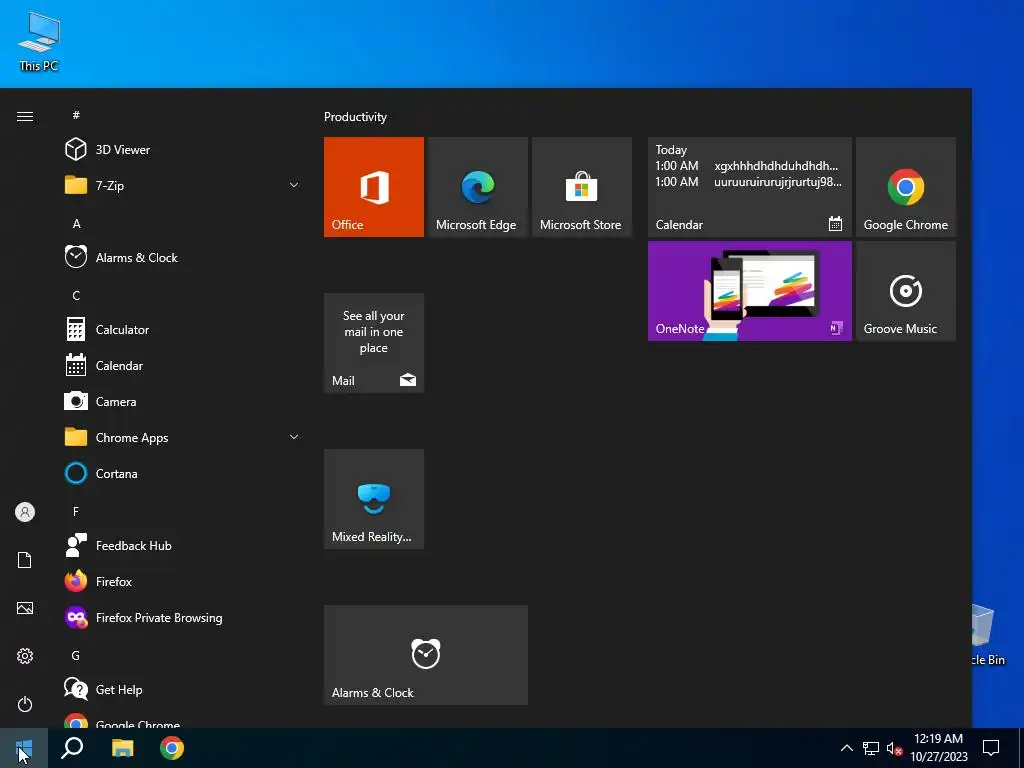The width and height of the screenshot is (1024, 768).
Task: Open Documents from Start sidebar
Action: point(25,560)
